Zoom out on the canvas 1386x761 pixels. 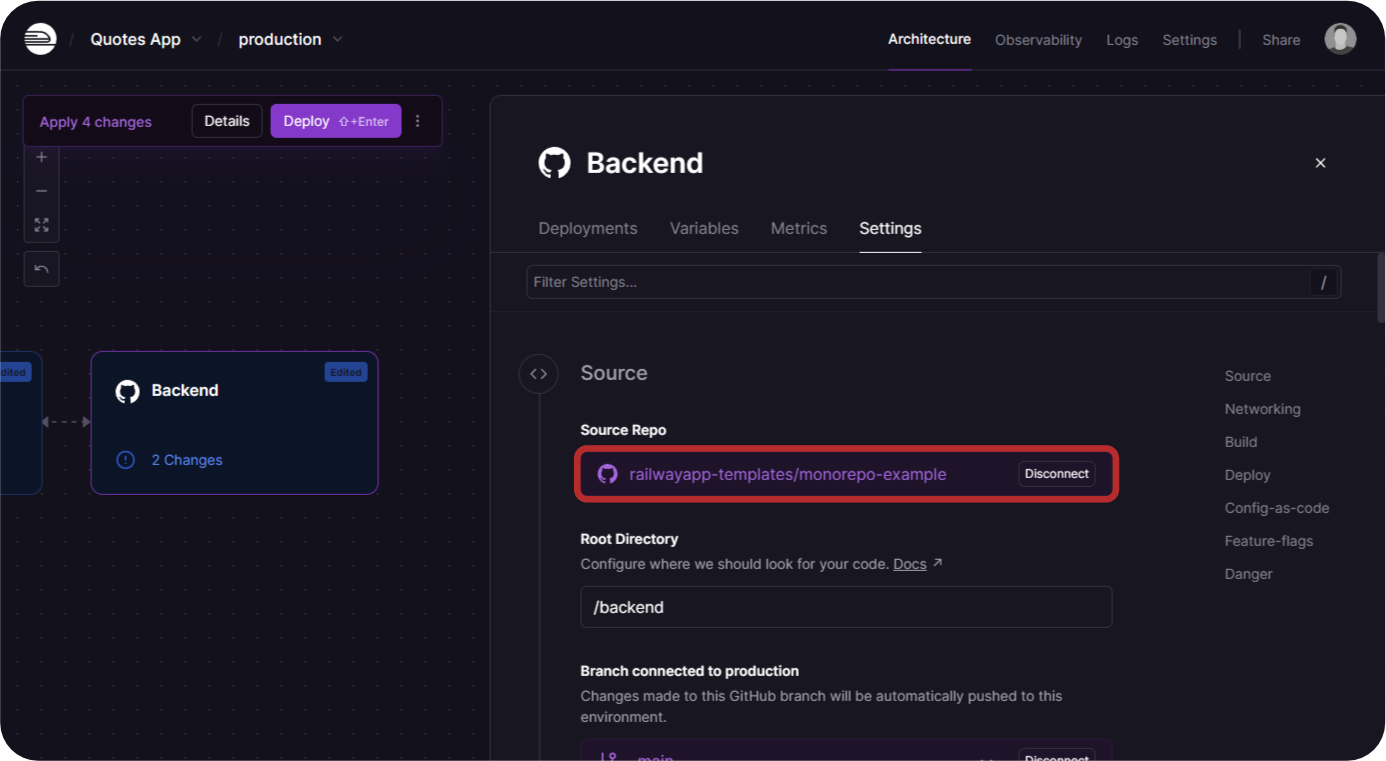[x=41, y=191]
